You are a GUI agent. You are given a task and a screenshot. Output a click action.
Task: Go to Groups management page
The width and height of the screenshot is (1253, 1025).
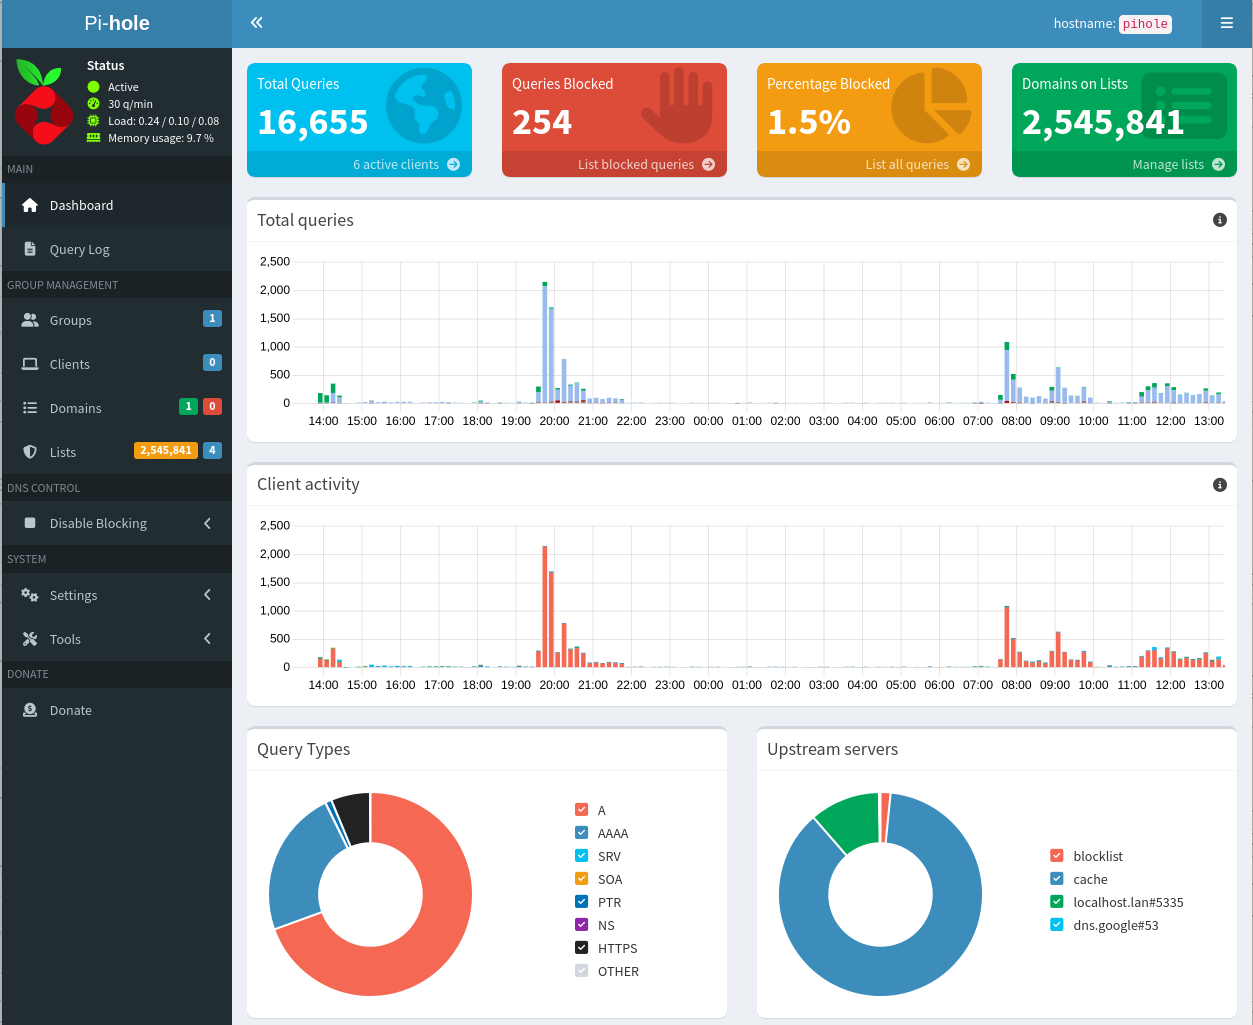click(117, 320)
